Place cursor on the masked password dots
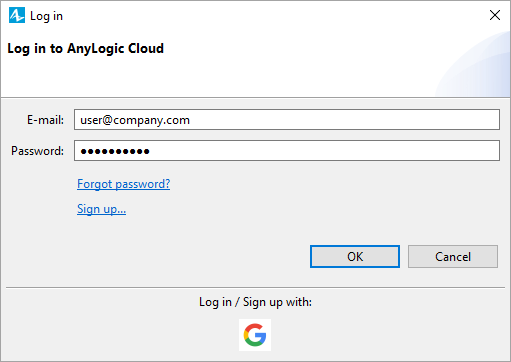The height and width of the screenshot is (362, 511). 115,152
